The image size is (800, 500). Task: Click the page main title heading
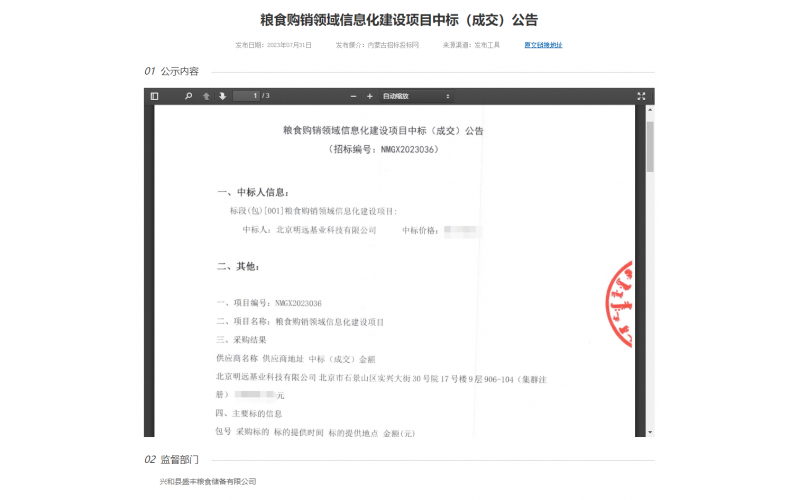[x=399, y=20]
